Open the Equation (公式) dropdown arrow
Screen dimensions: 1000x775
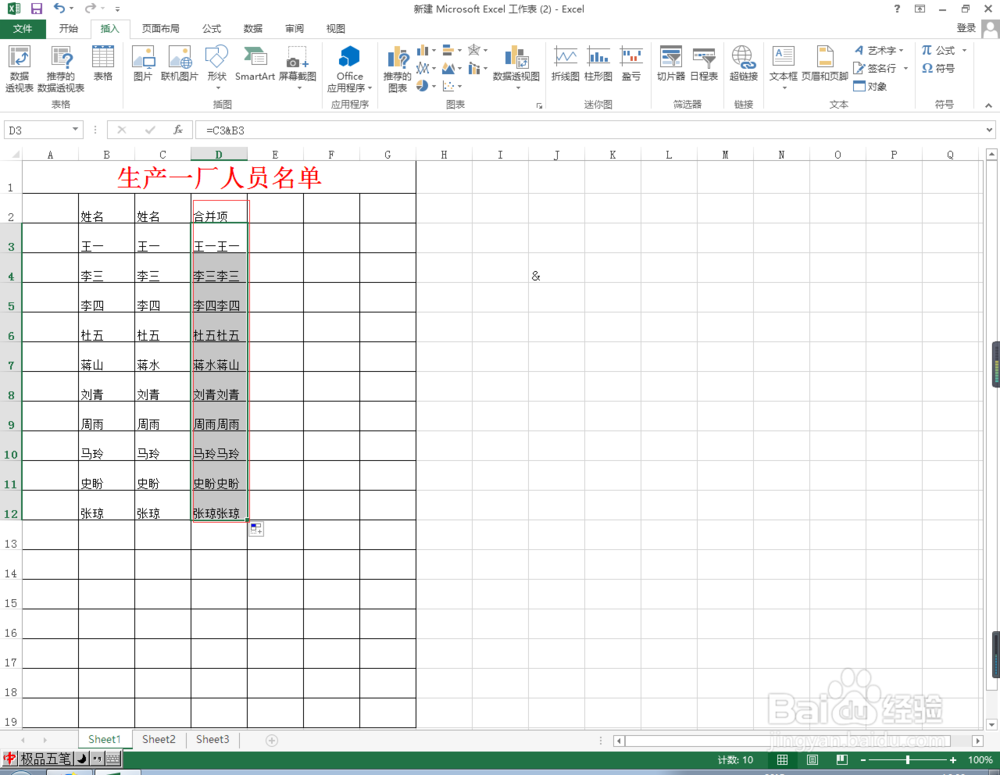coord(964,50)
